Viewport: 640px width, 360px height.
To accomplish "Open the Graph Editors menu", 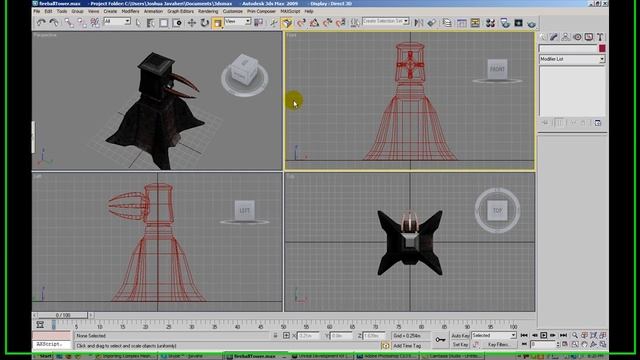I will (180, 11).
